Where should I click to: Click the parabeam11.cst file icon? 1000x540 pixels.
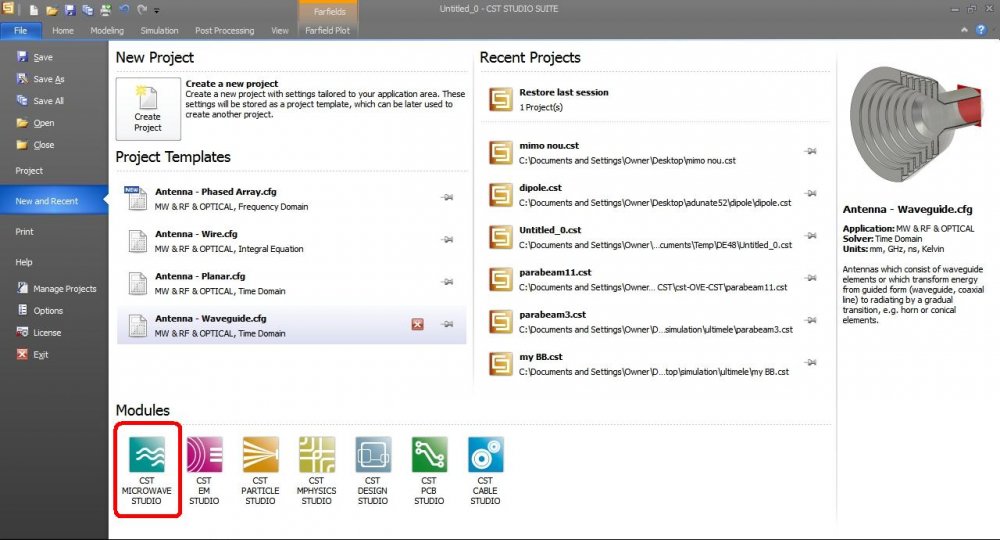click(x=501, y=279)
